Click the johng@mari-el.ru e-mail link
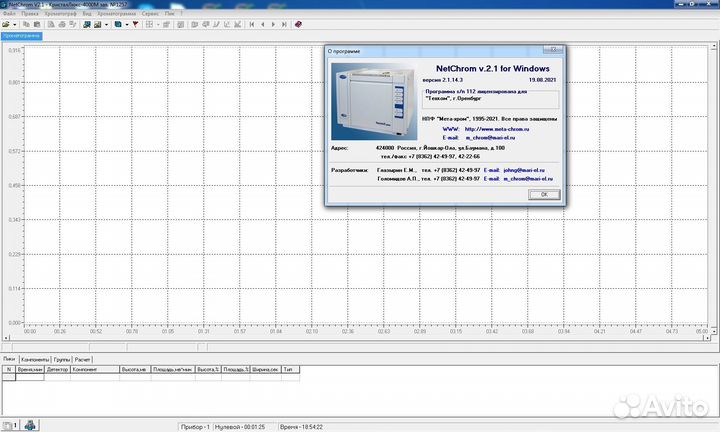 tap(524, 170)
